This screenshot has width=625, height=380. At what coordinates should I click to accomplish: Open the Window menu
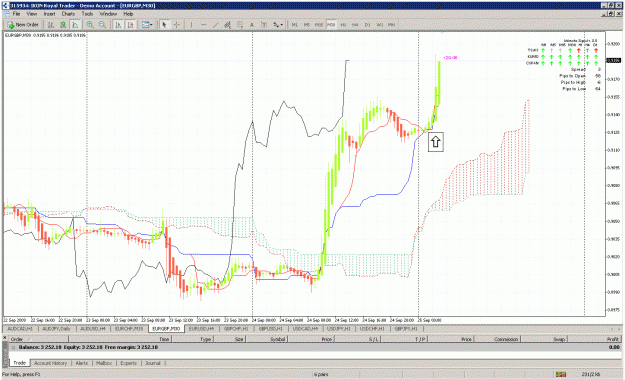click(x=108, y=14)
